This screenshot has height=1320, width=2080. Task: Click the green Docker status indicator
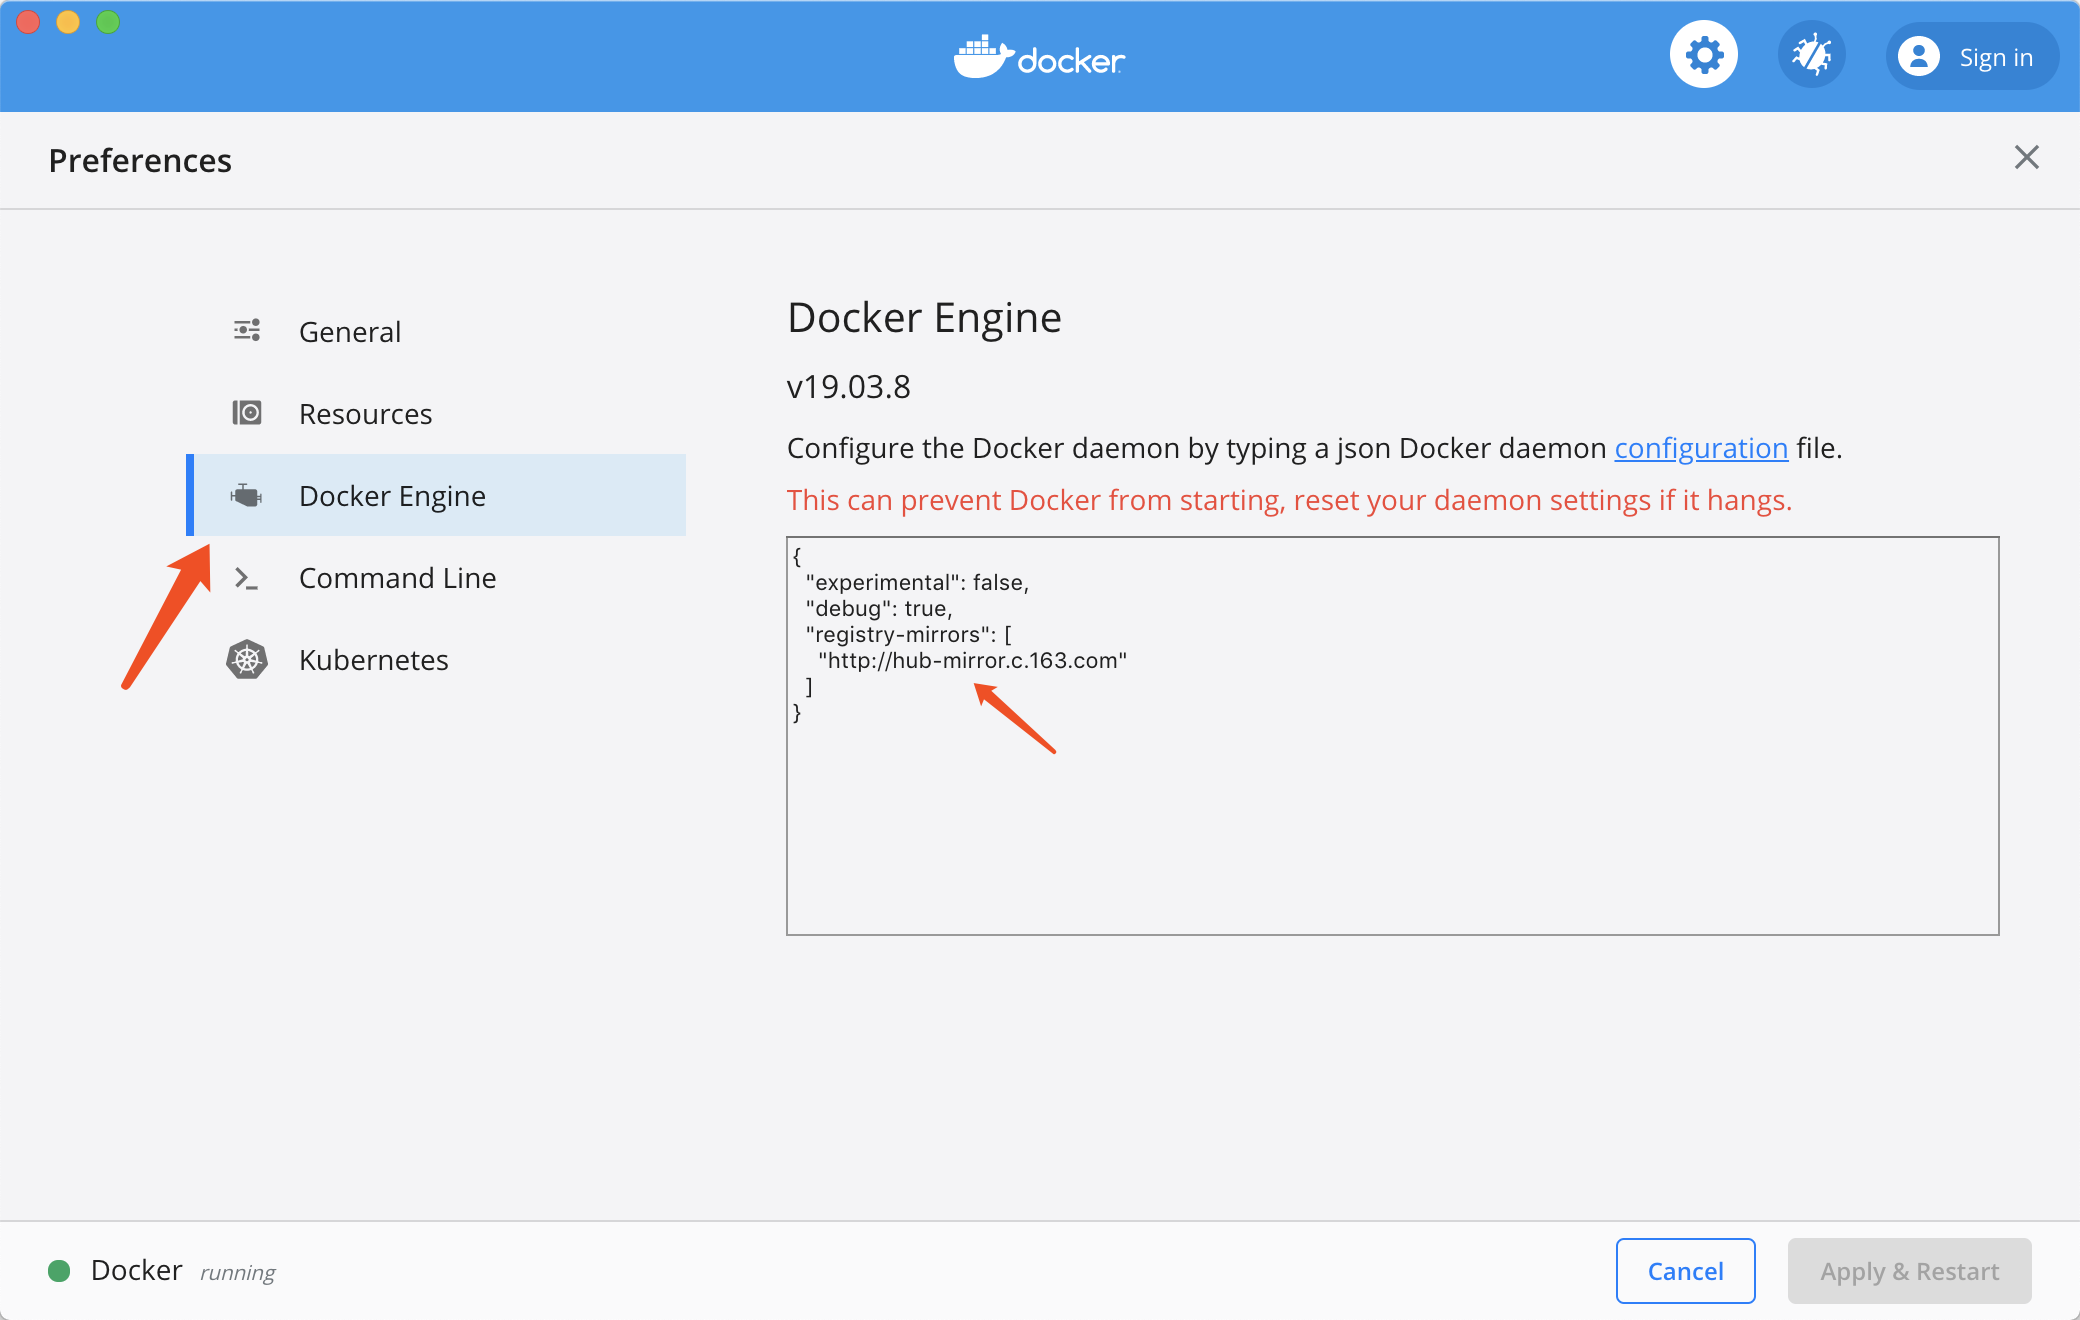pos(59,1271)
